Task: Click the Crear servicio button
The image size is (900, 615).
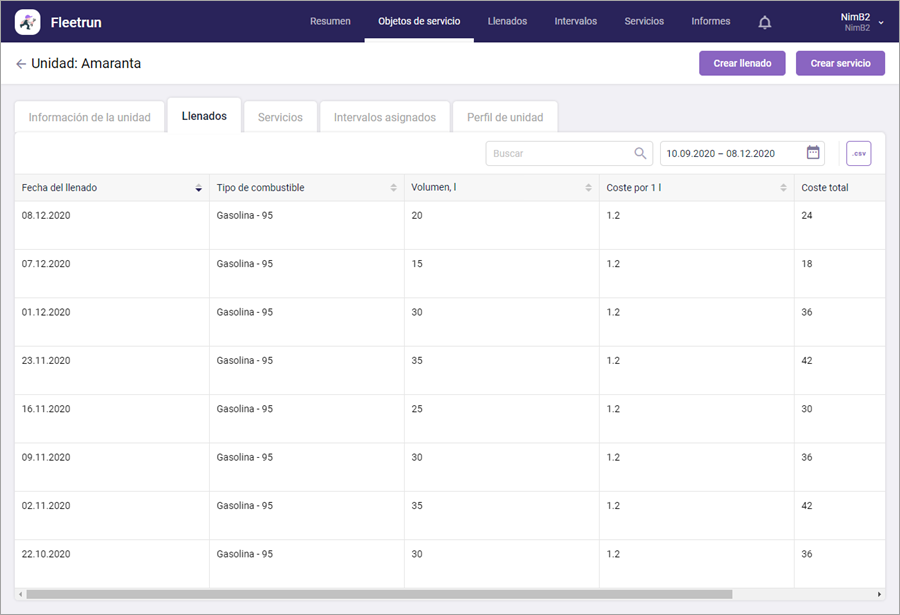Action: (x=840, y=63)
